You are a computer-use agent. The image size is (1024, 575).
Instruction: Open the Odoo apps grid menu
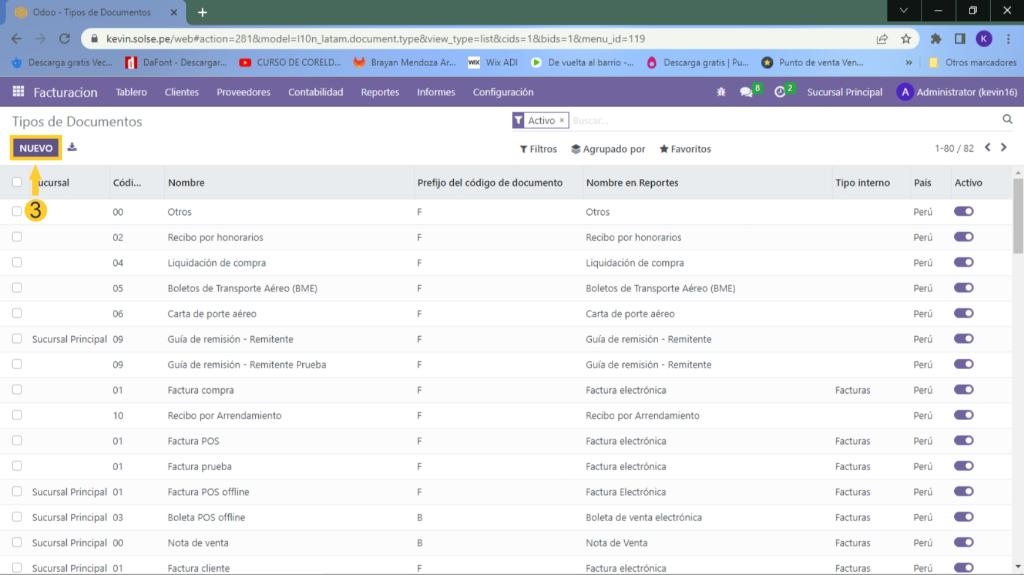pyautogui.click(x=18, y=92)
